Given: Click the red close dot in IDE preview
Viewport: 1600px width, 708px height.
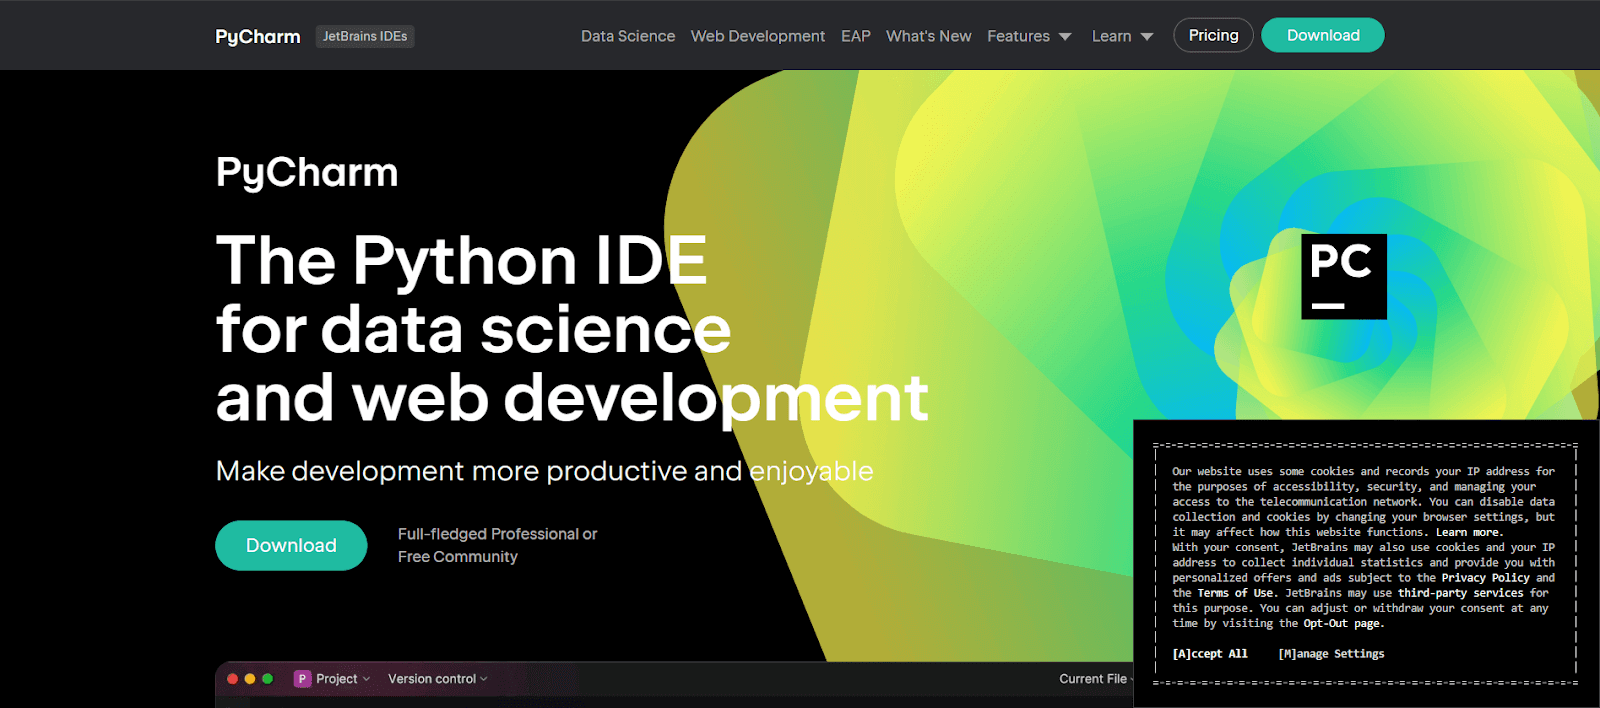Looking at the screenshot, I should 232,679.
